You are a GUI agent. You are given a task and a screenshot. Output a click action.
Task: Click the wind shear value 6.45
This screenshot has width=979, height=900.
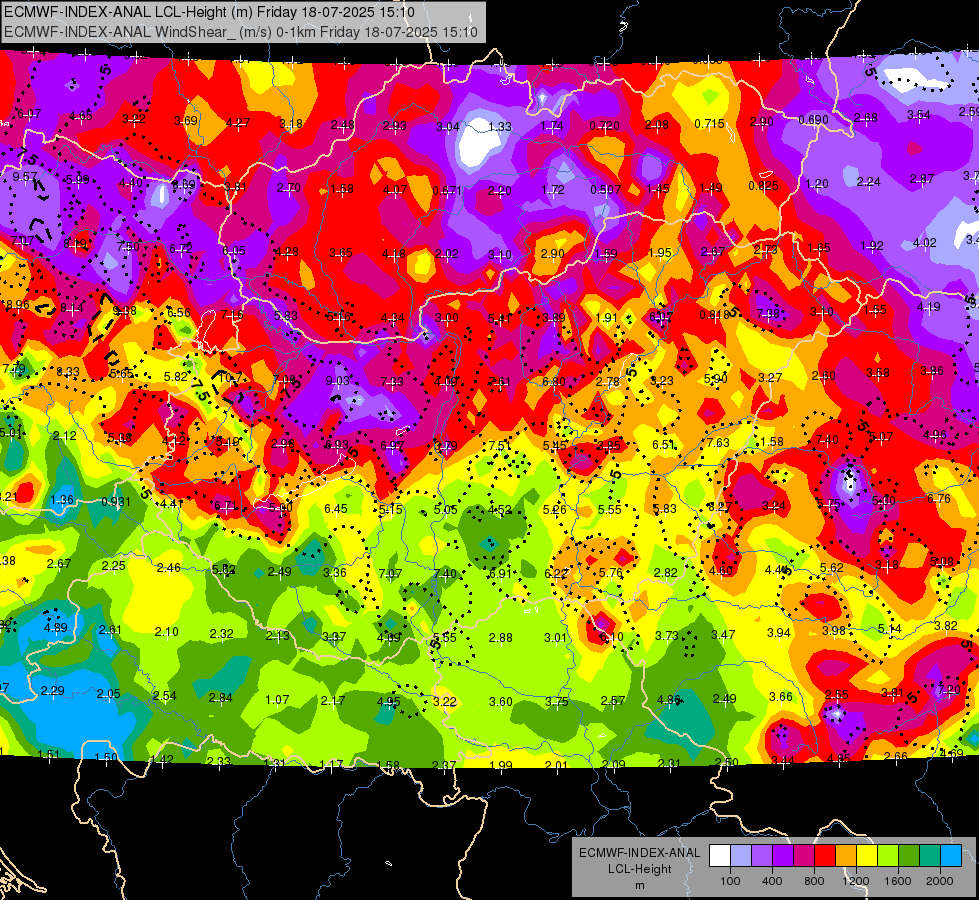336,508
